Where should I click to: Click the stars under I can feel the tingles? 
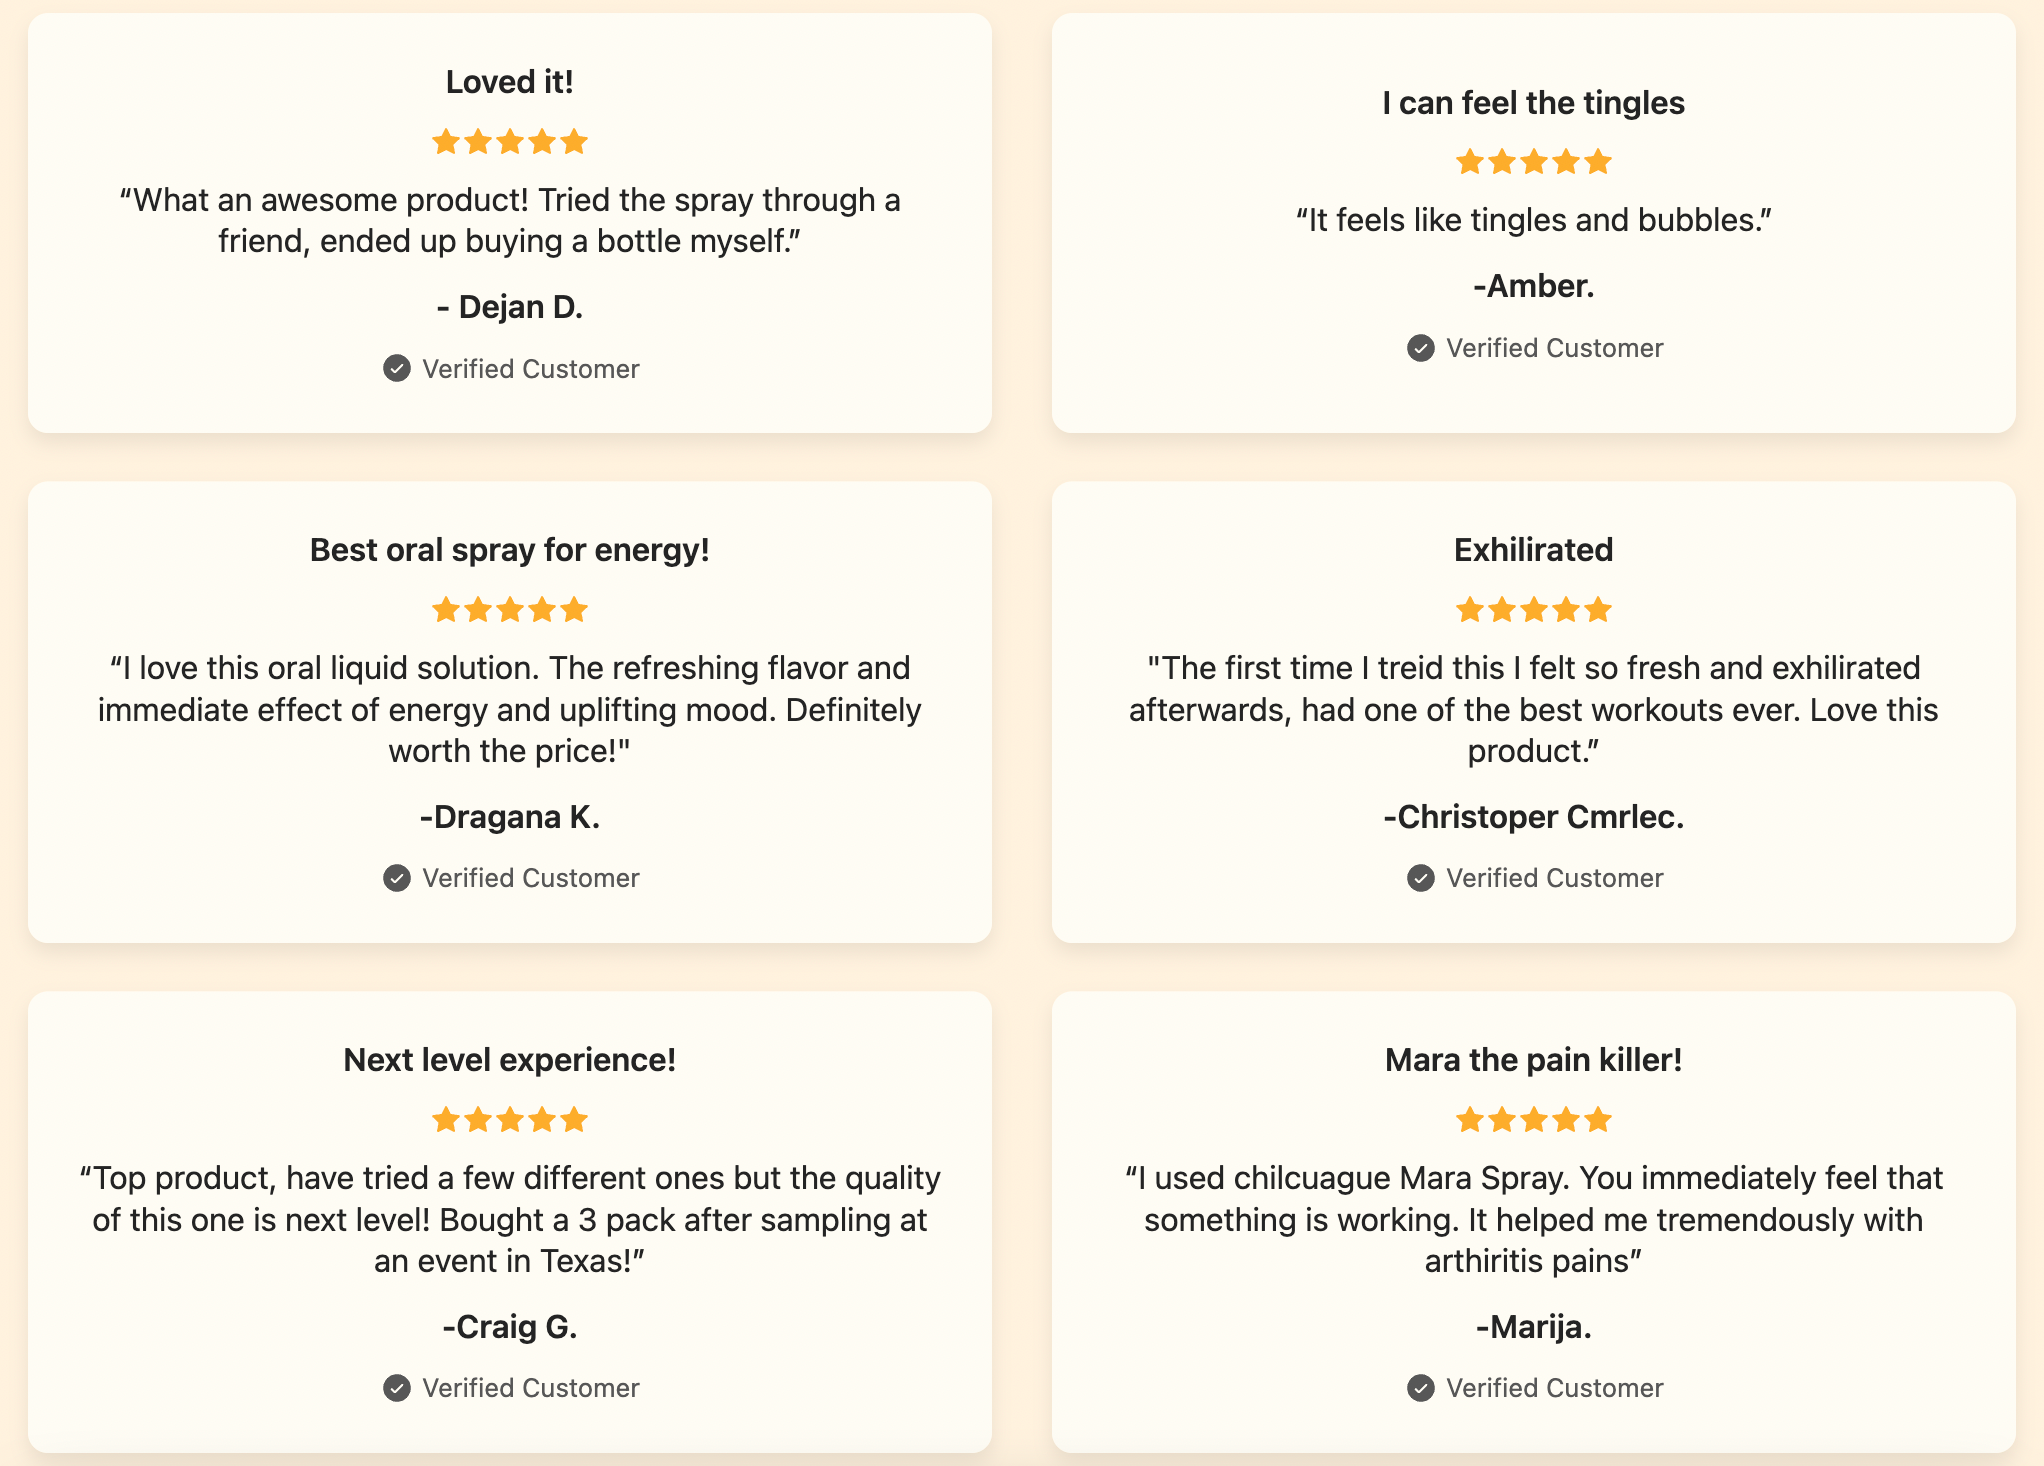point(1534,162)
